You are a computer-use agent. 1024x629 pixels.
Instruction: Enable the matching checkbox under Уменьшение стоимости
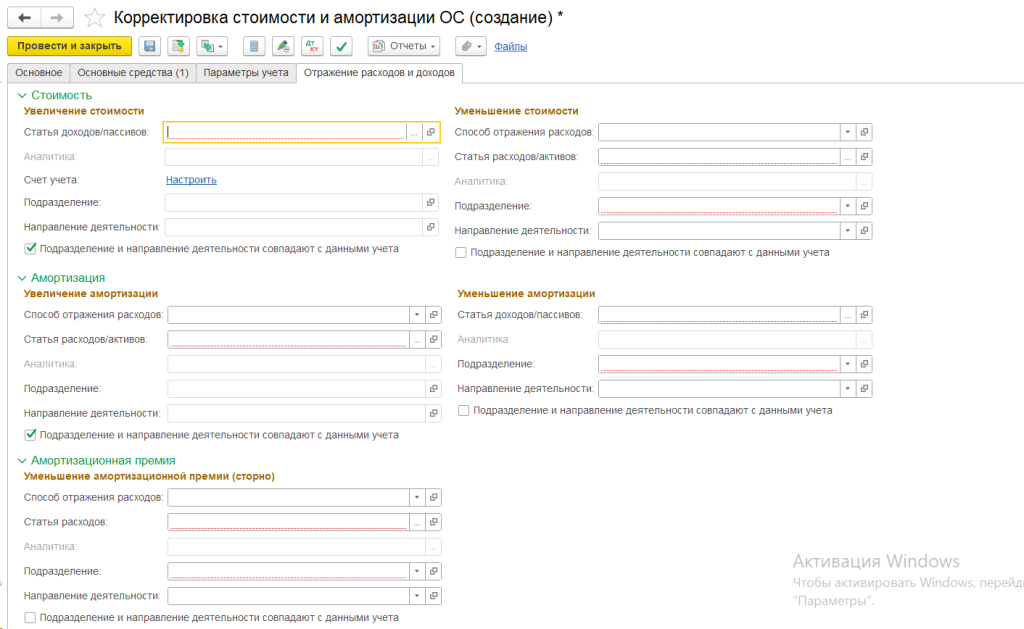tap(461, 253)
